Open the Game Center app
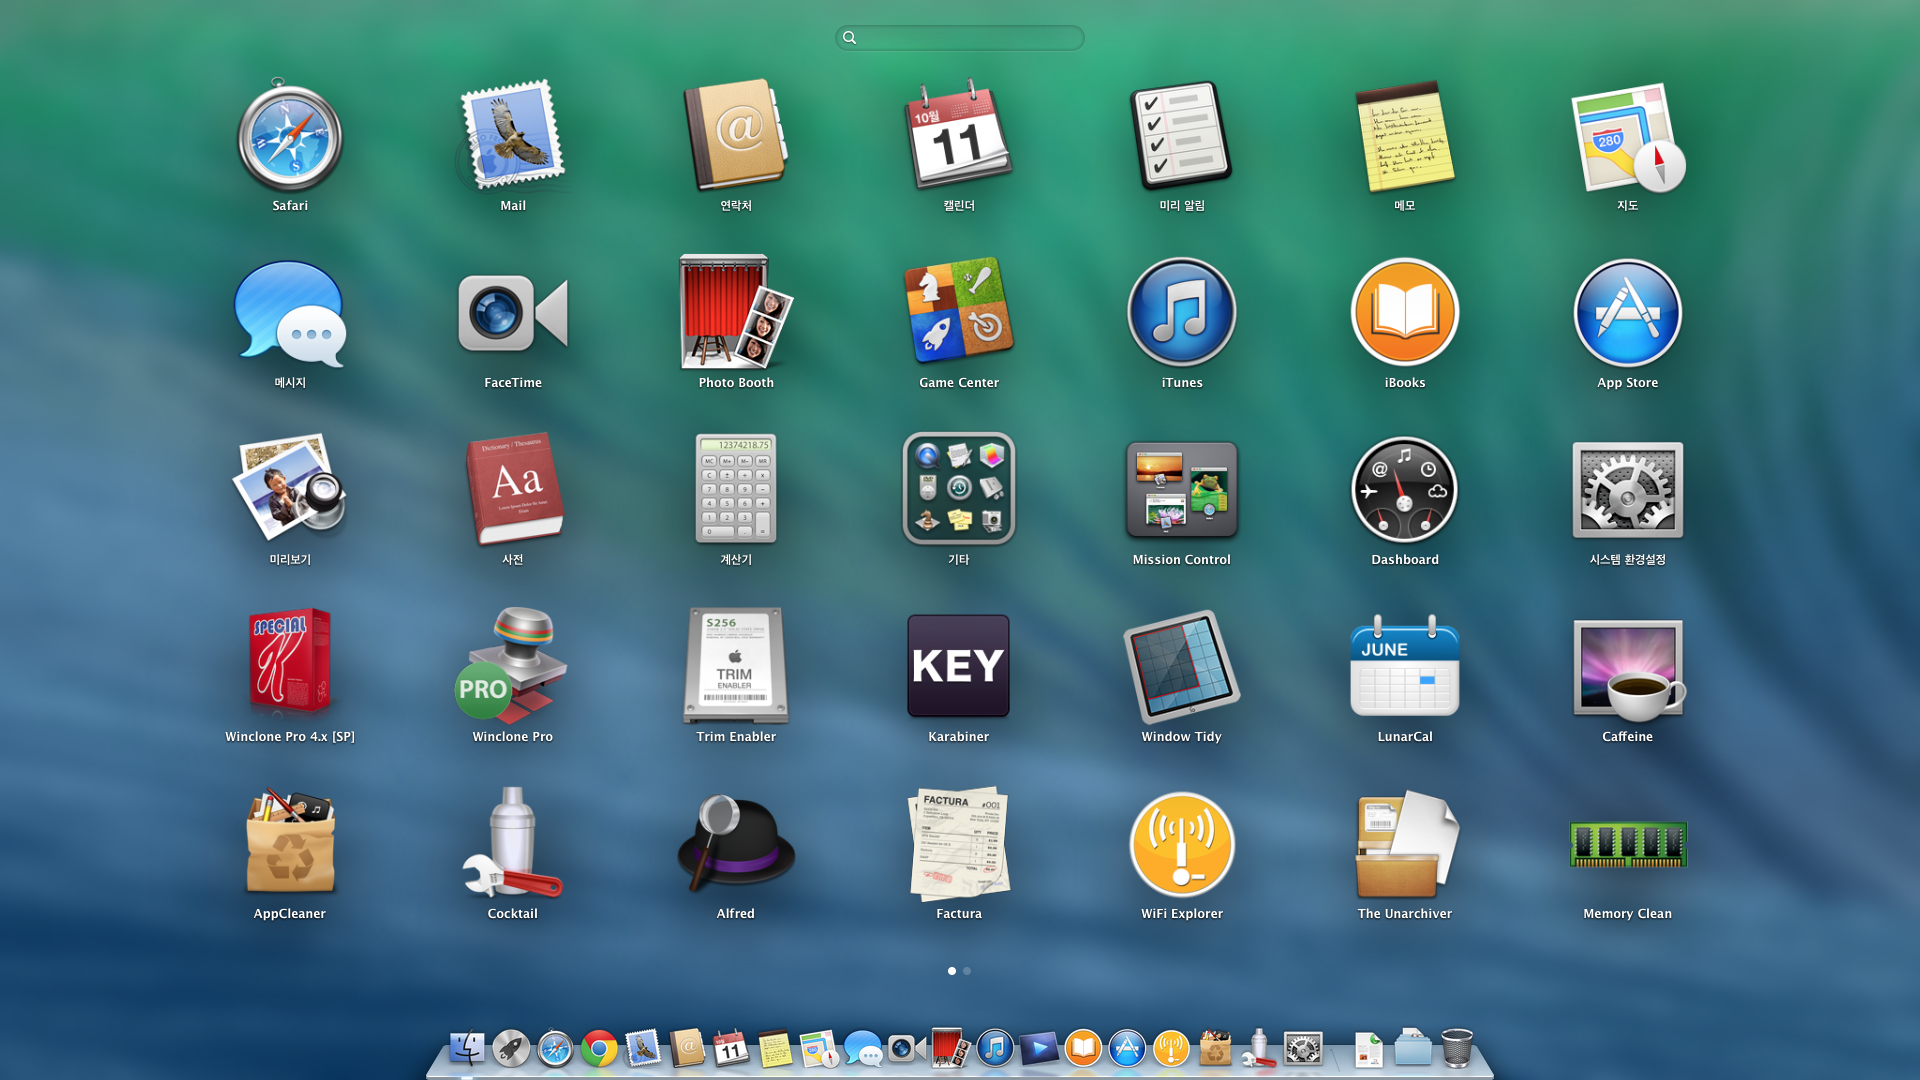The width and height of the screenshot is (1920, 1080). click(958, 314)
